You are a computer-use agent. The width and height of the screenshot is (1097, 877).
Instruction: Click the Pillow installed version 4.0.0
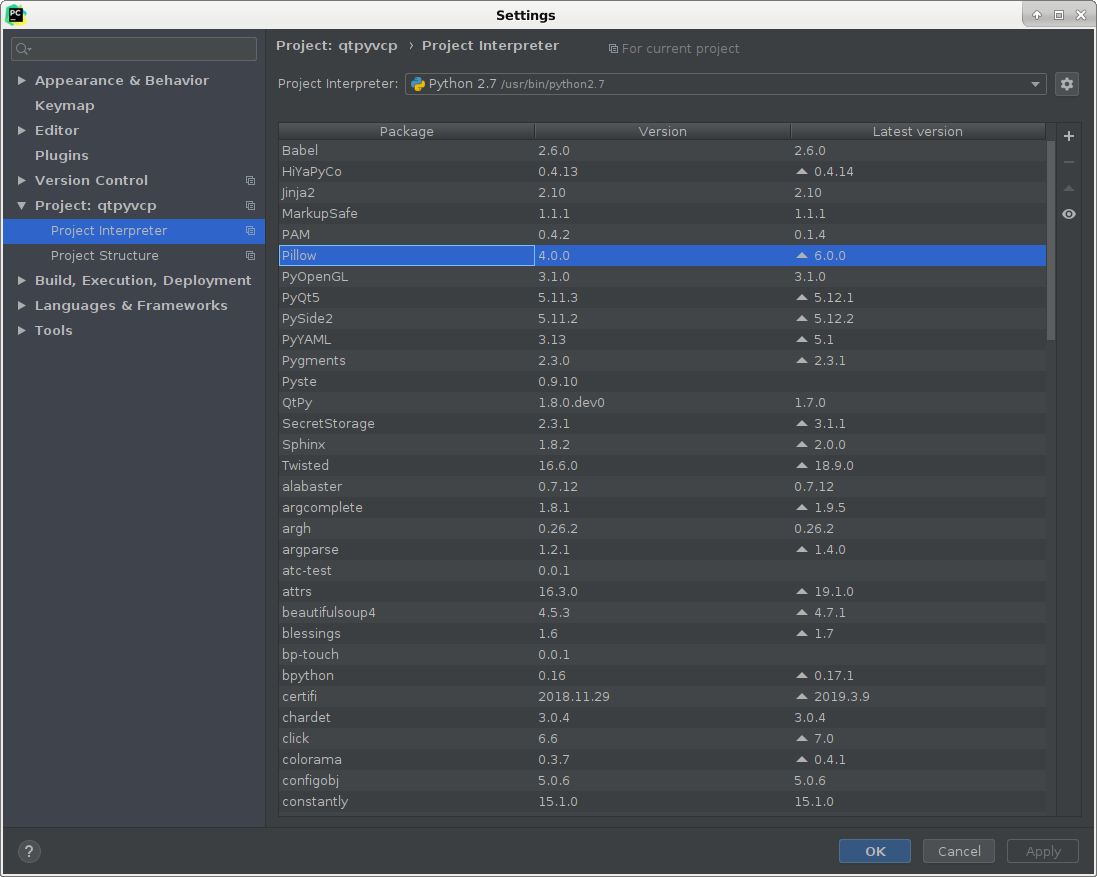(553, 255)
